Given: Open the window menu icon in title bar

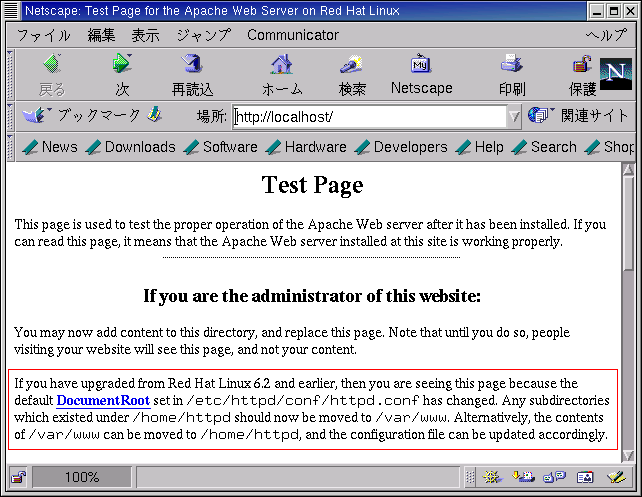Looking at the screenshot, I should pos(11,11).
